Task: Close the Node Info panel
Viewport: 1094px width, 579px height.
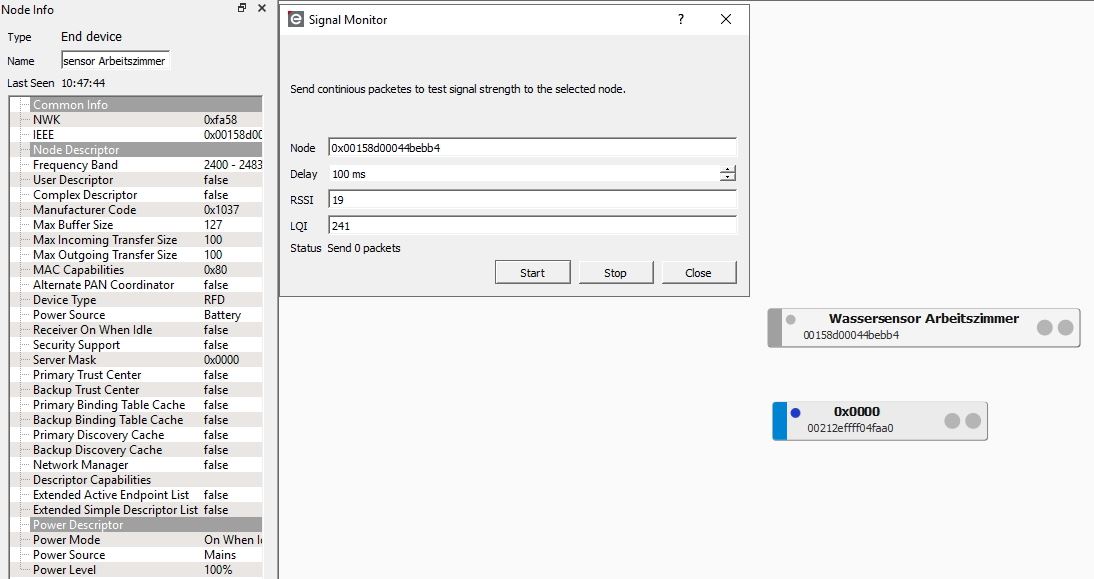Action: tap(261, 8)
